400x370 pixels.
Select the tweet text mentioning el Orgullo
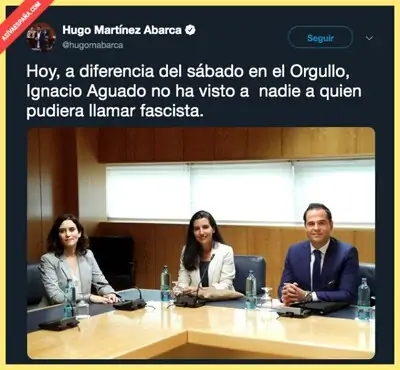[x=194, y=92]
